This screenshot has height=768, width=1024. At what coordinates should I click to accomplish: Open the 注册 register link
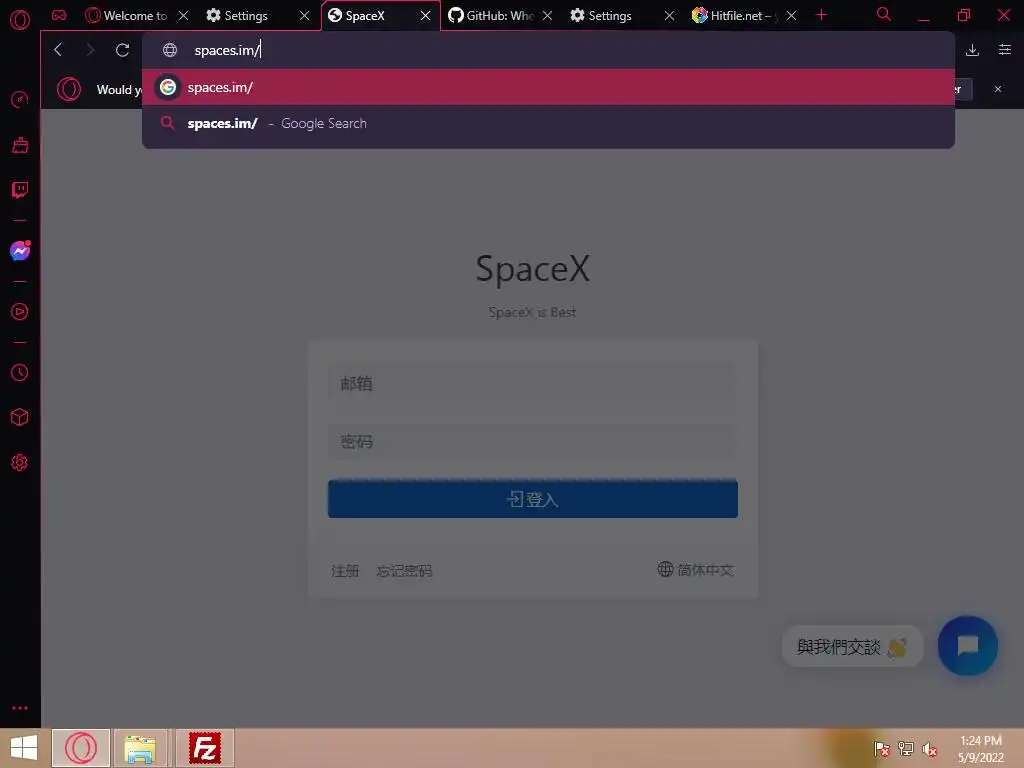345,571
